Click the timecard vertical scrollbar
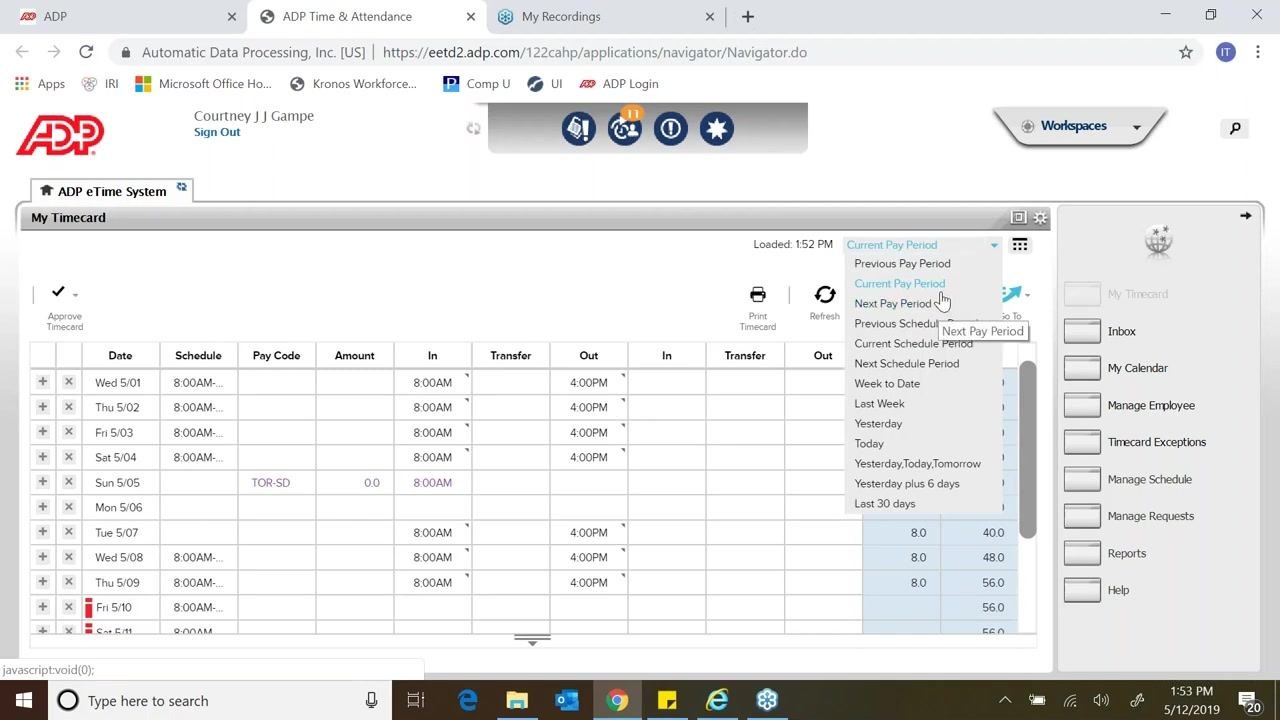 1028,450
